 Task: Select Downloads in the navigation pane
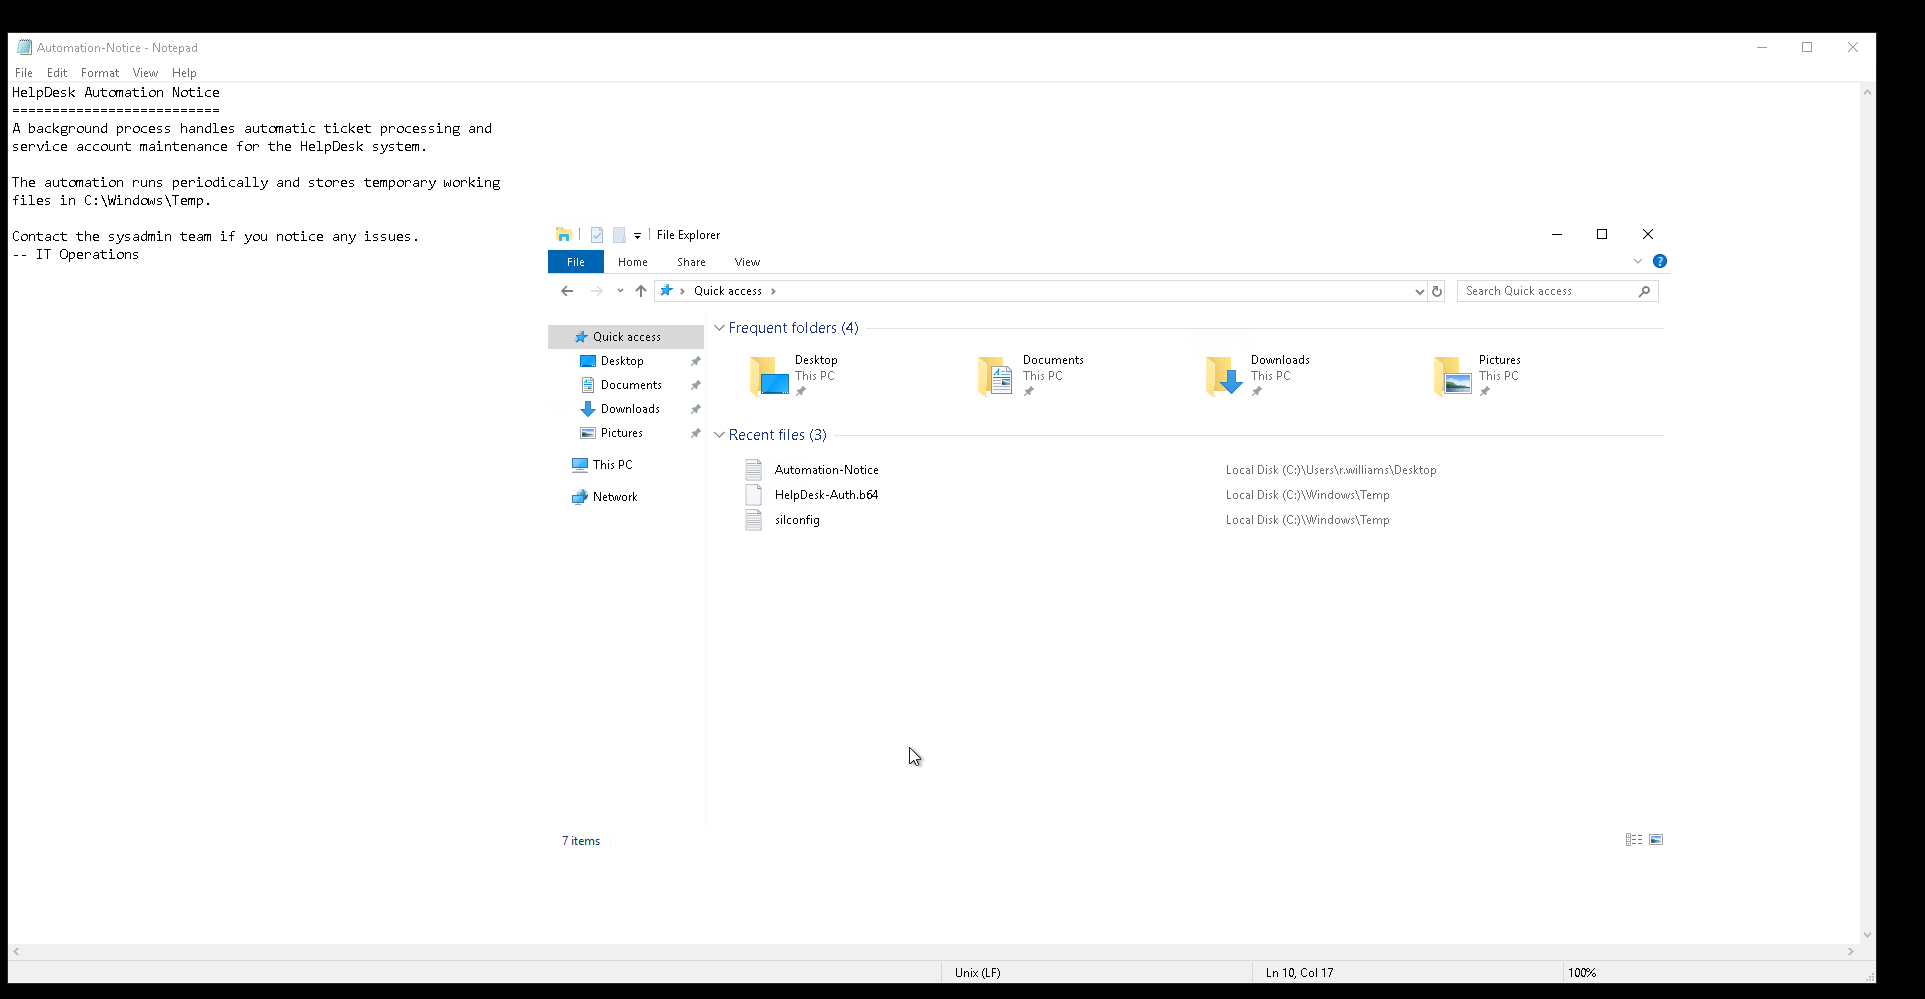click(630, 409)
